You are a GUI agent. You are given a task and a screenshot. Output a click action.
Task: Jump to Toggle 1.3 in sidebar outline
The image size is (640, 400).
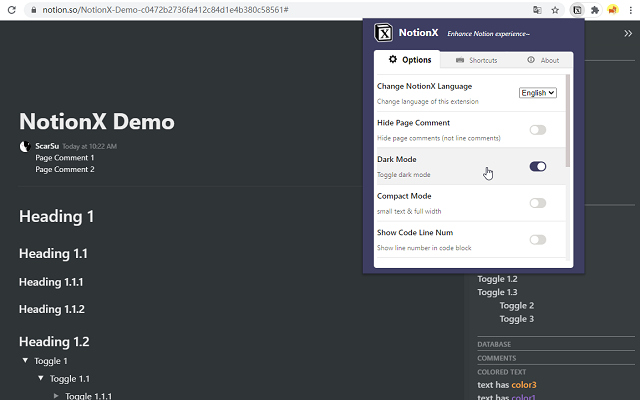[497, 292]
